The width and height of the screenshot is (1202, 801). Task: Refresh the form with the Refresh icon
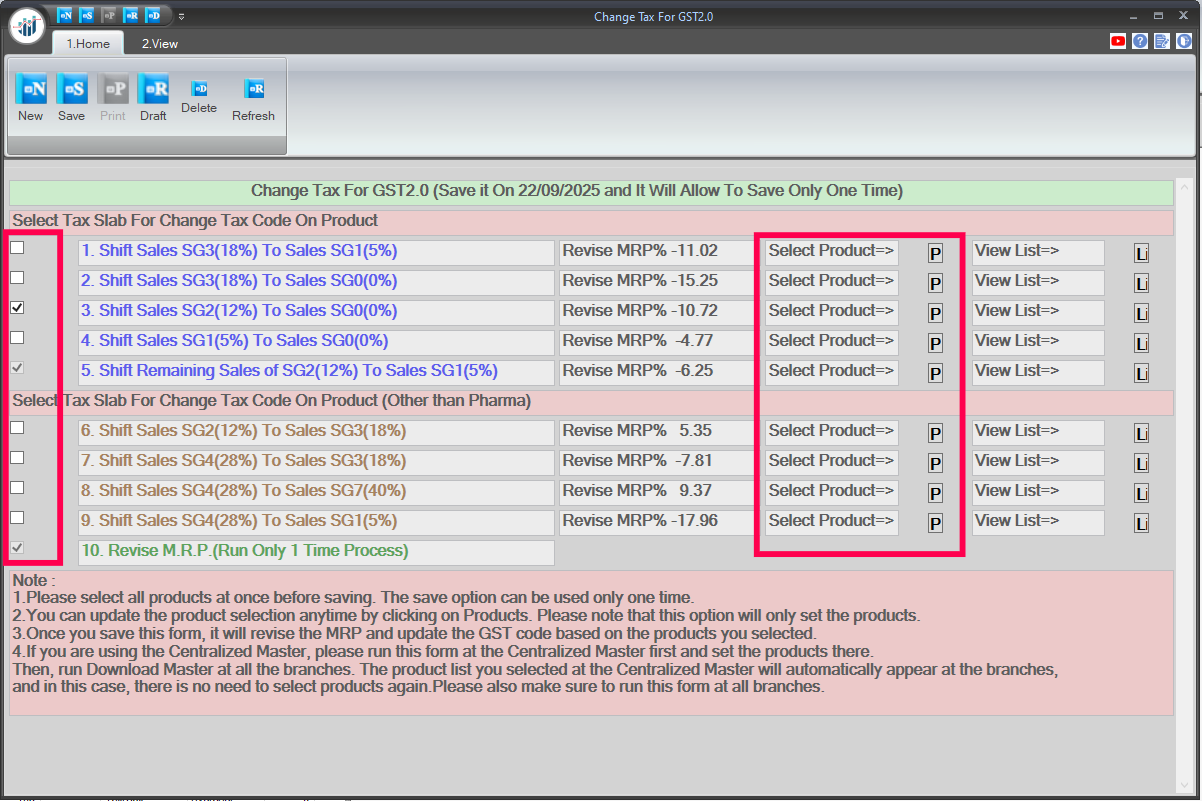click(254, 90)
